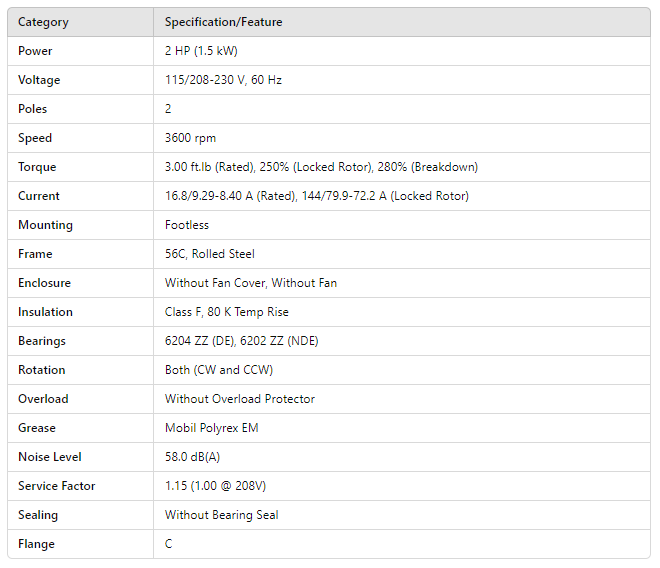660x568 pixels.
Task: Click the Poles row label
Action: coord(33,109)
